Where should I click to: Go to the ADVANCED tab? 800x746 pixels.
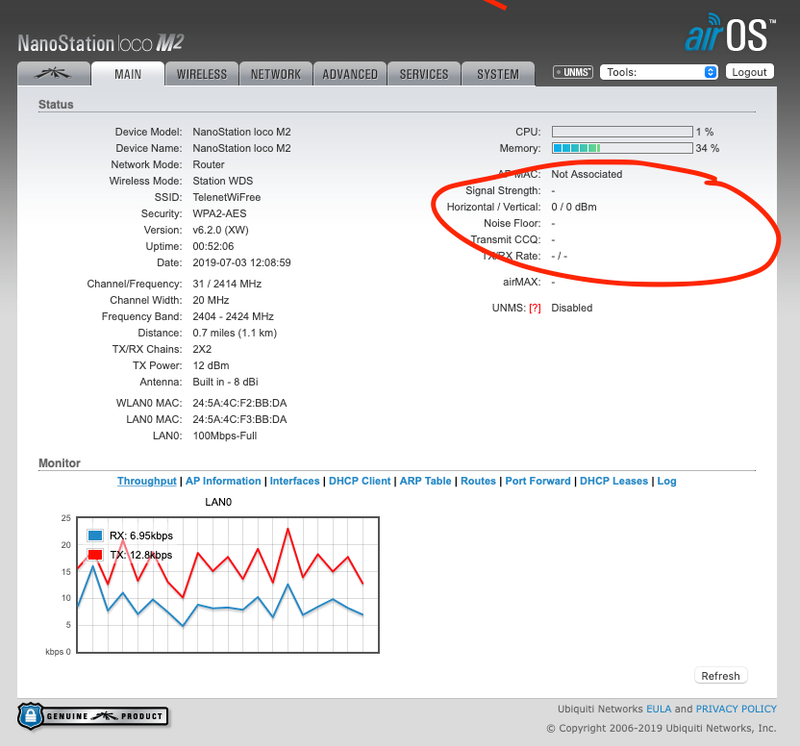350,74
